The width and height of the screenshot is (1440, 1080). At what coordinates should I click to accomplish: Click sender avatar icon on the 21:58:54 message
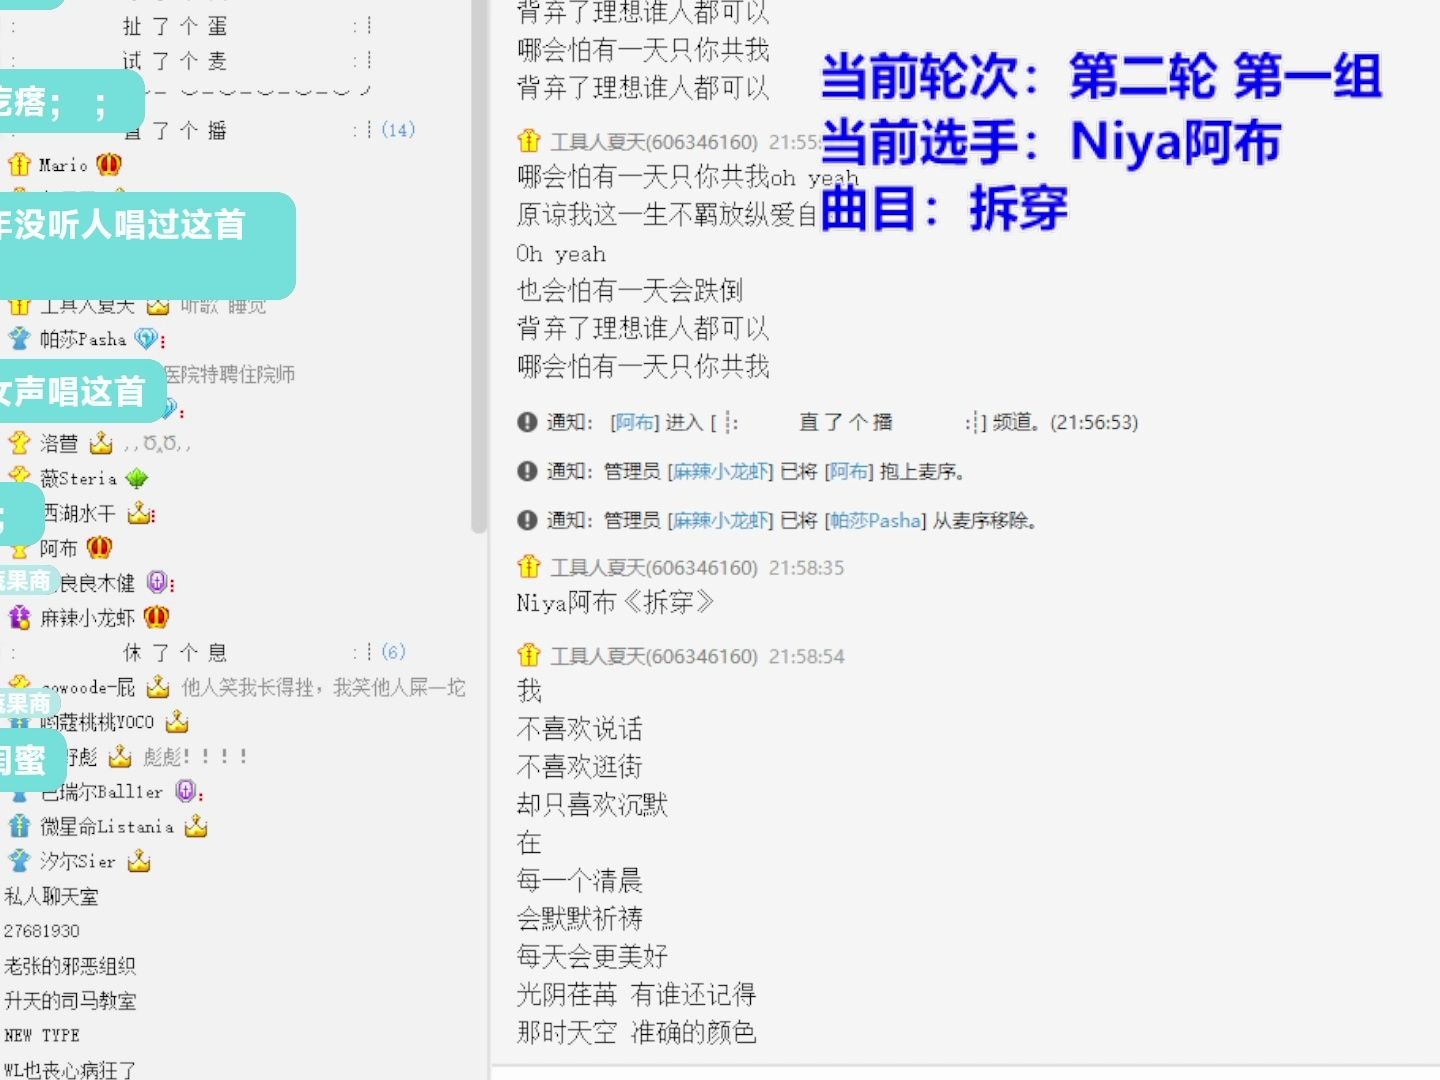pos(529,655)
